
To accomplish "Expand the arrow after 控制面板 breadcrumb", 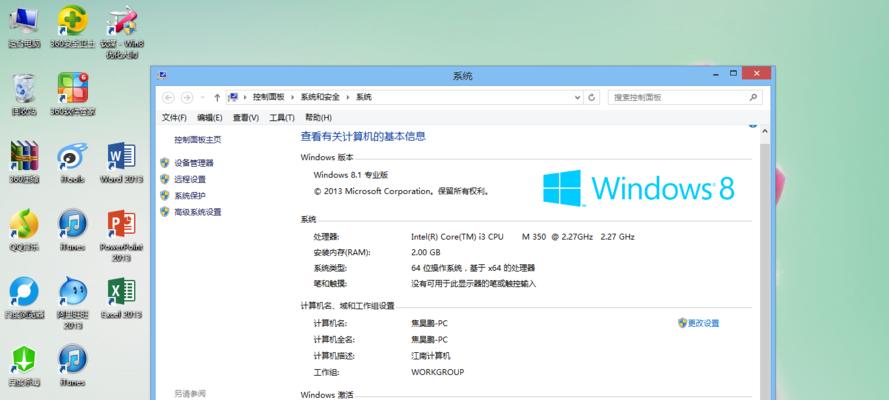I will pos(293,97).
